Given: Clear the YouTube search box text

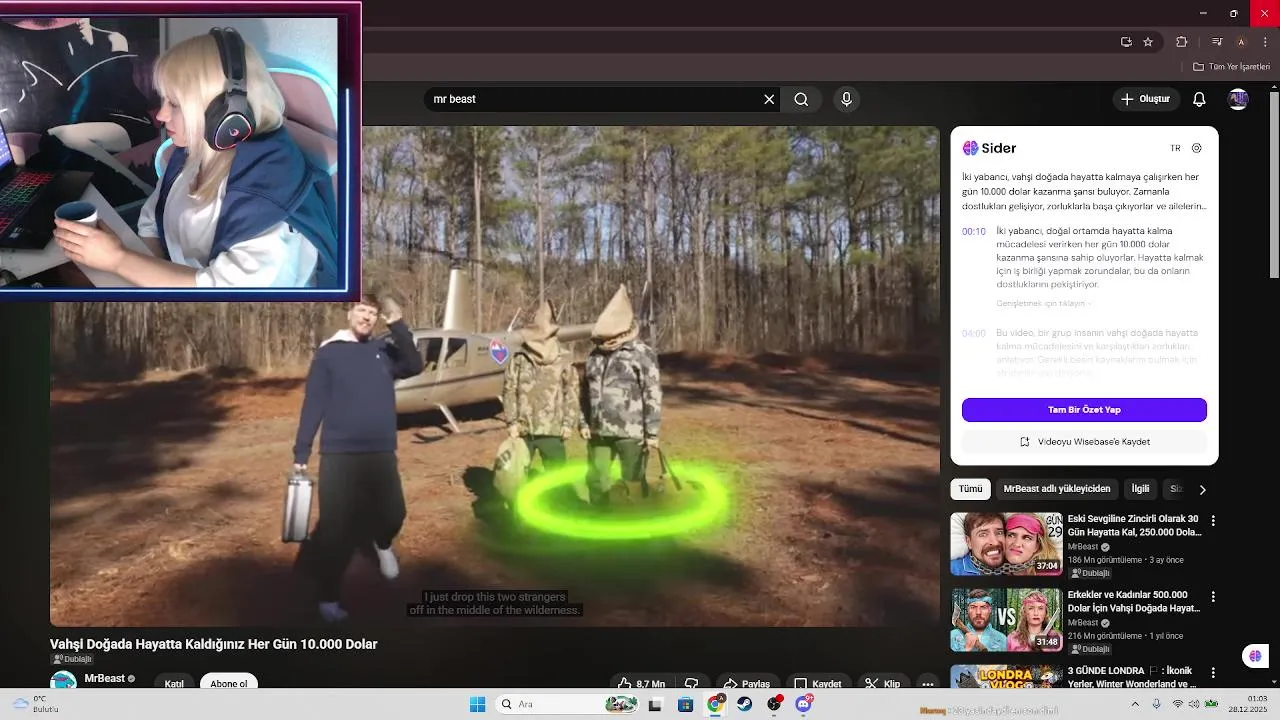Looking at the screenshot, I should (x=769, y=99).
